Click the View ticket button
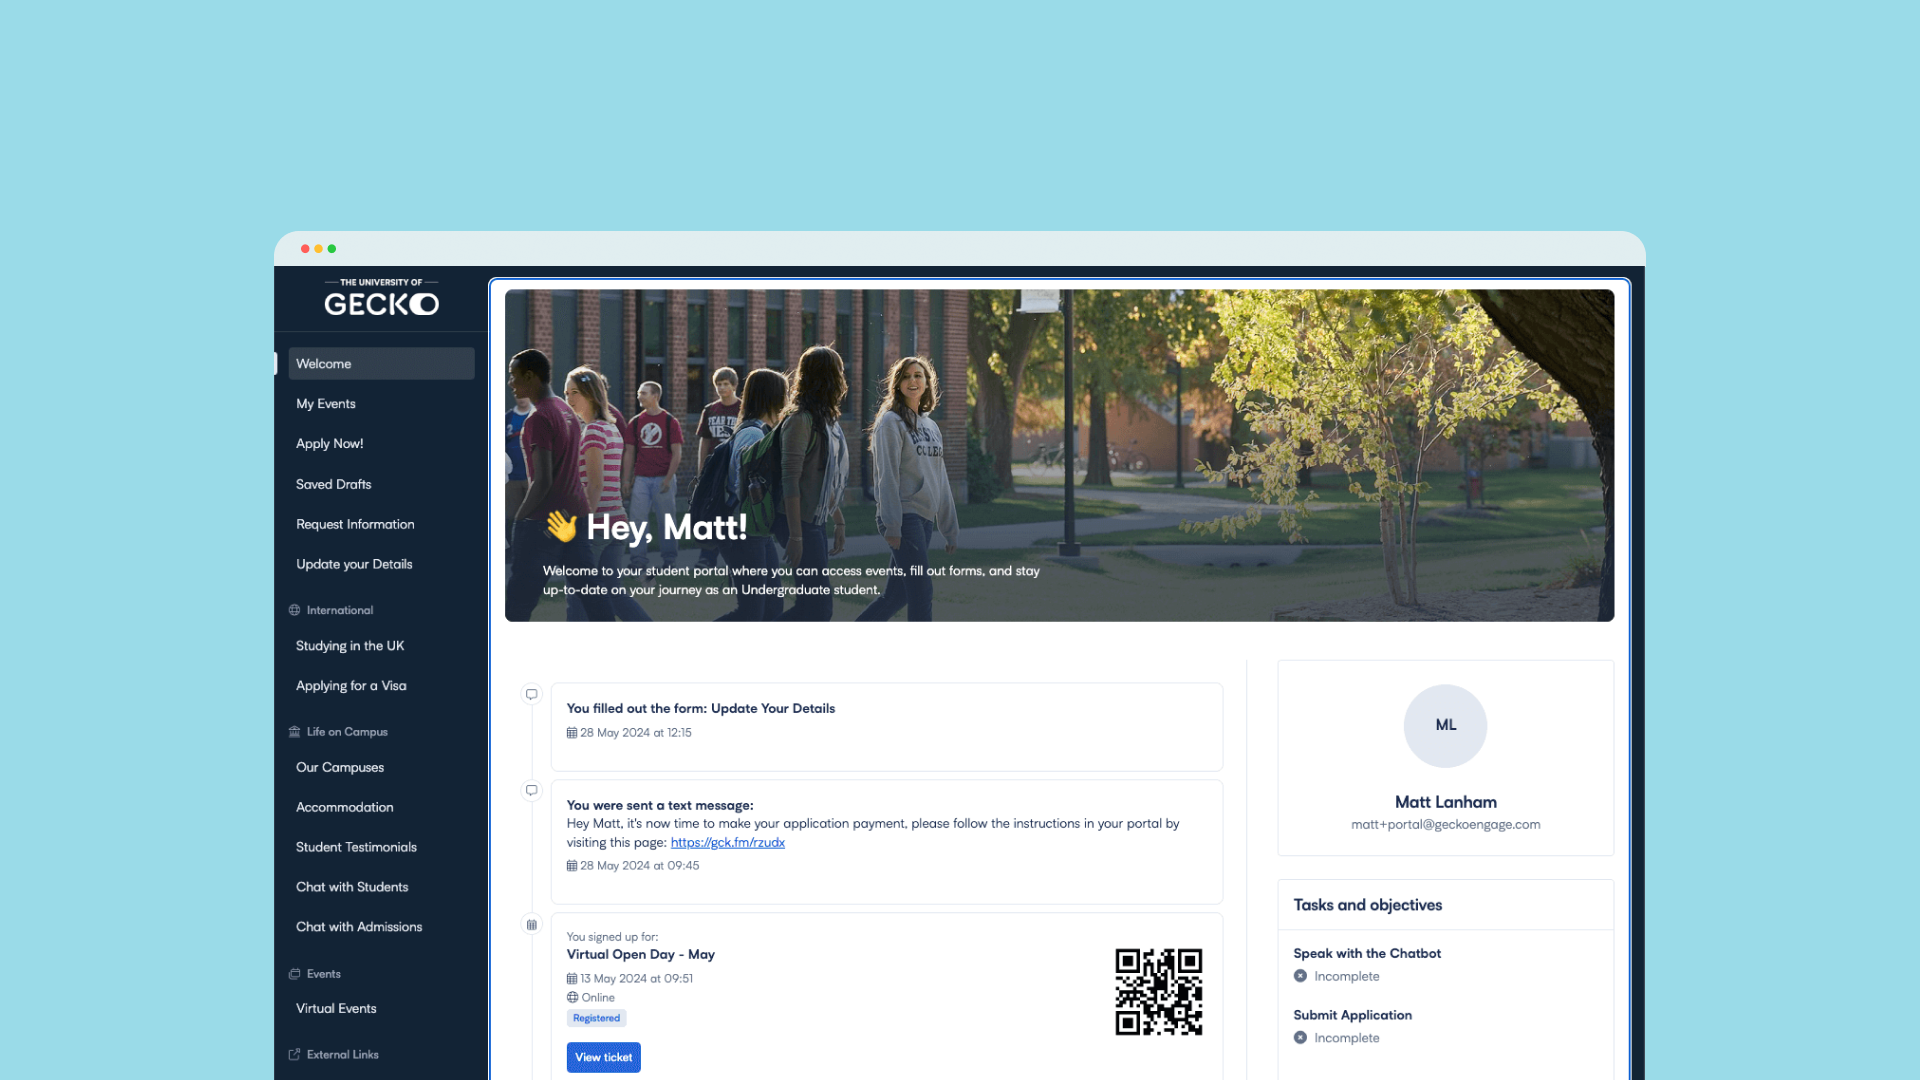The width and height of the screenshot is (1920, 1080). pos(603,1057)
